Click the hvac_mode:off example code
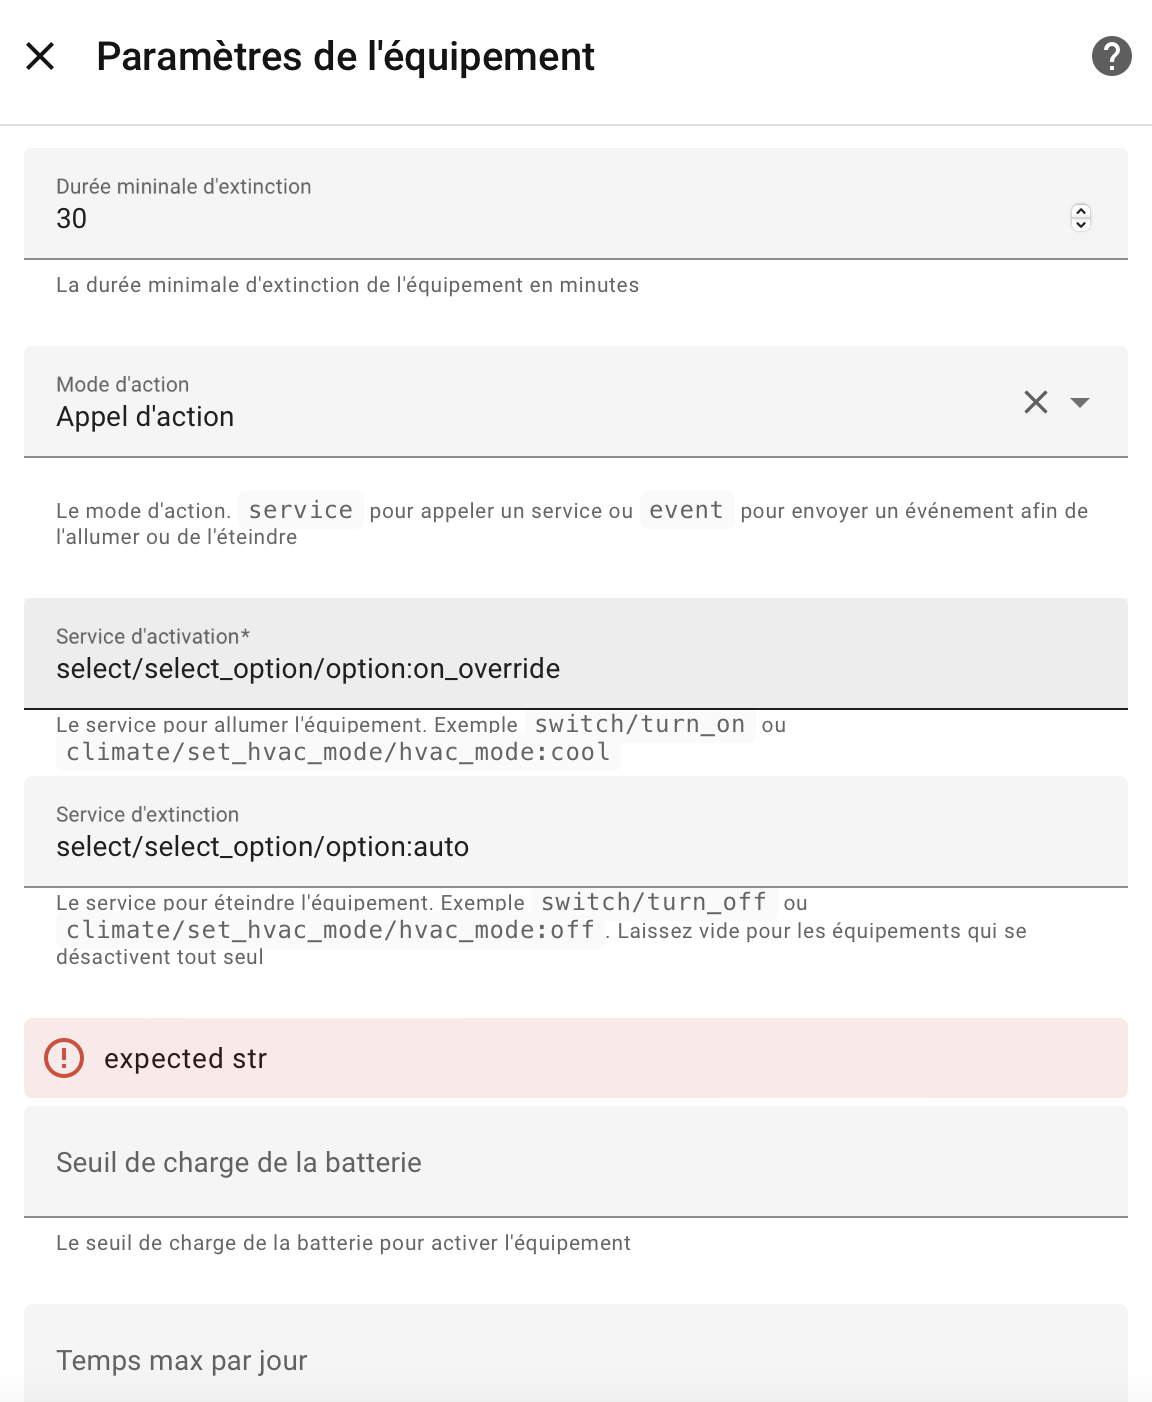Image resolution: width=1152 pixels, height=1402 pixels. (330, 930)
